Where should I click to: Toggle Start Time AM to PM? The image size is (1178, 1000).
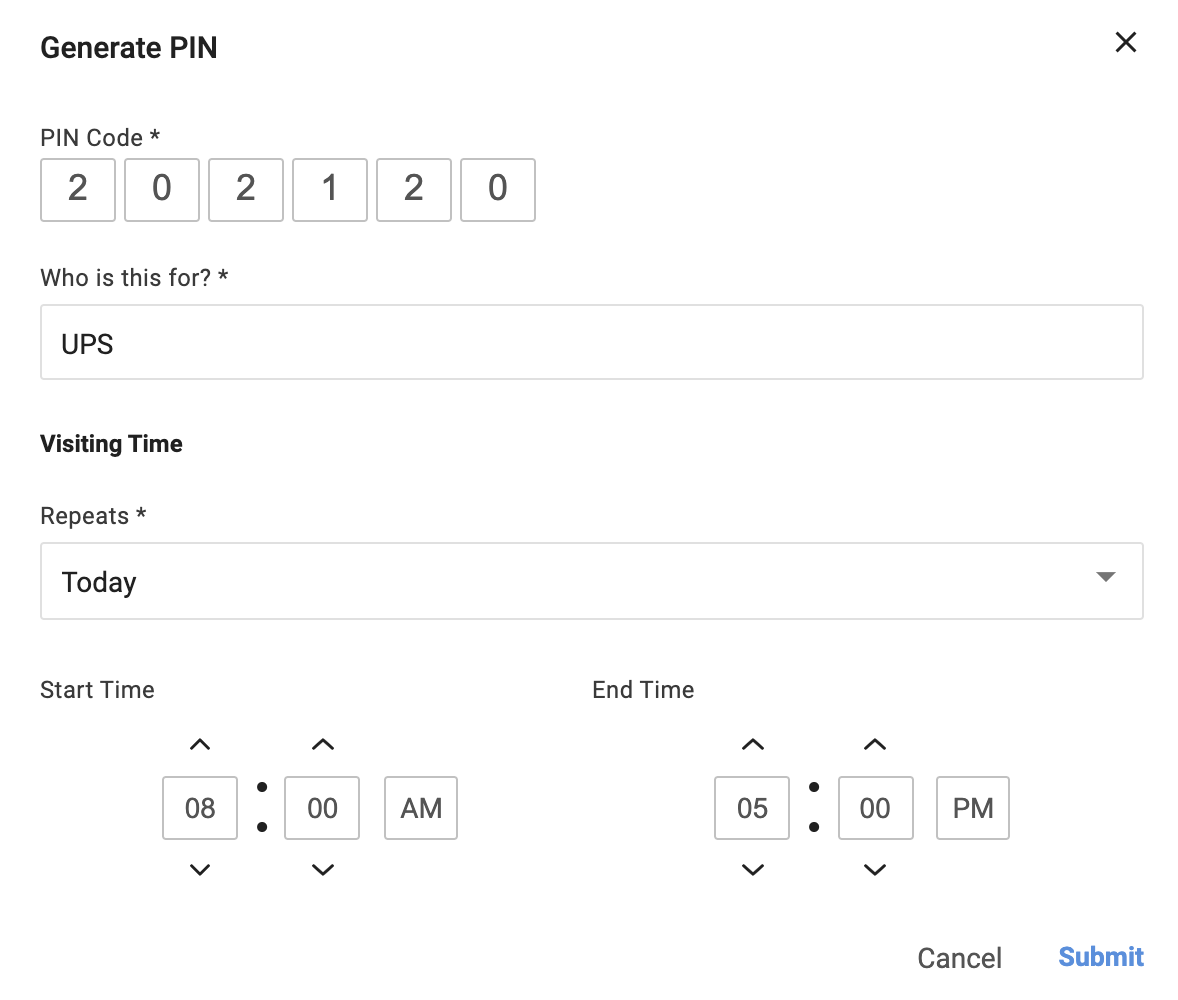421,808
